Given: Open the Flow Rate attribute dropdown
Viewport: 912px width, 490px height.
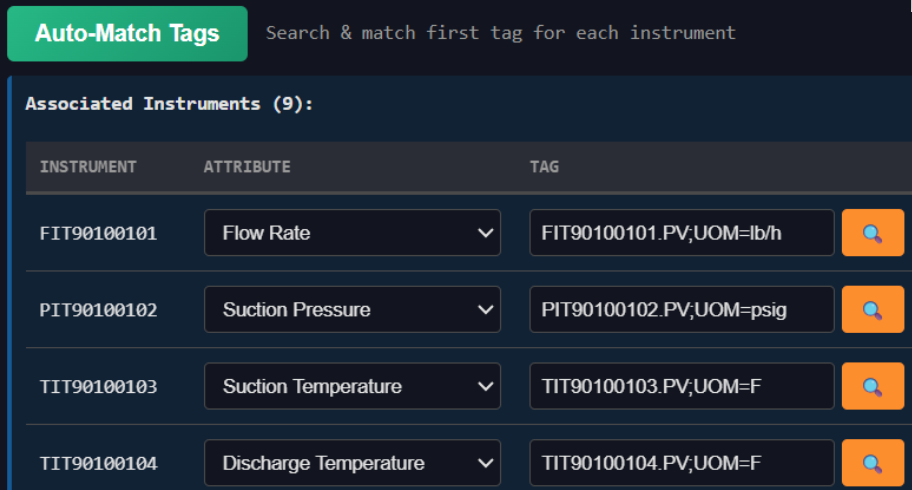Looking at the screenshot, I should [352, 233].
